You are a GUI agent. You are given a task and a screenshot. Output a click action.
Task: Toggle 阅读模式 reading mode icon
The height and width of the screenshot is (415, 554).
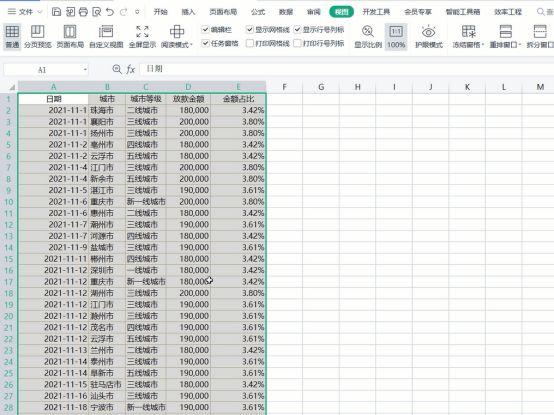(x=177, y=32)
